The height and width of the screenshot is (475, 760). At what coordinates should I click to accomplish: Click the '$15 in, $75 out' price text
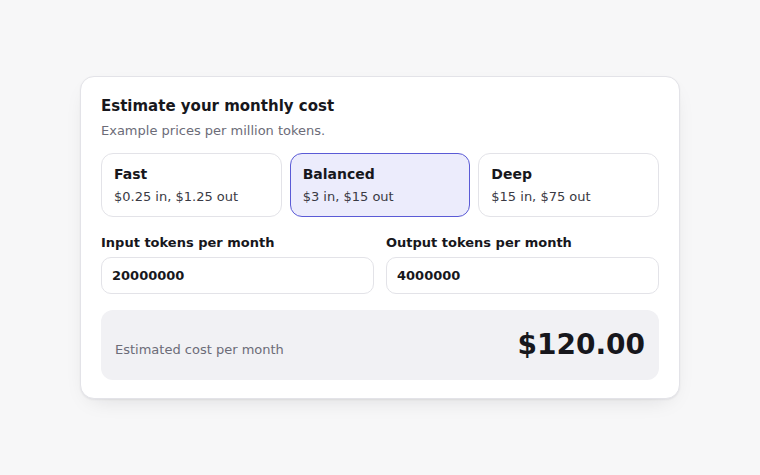tap(541, 197)
